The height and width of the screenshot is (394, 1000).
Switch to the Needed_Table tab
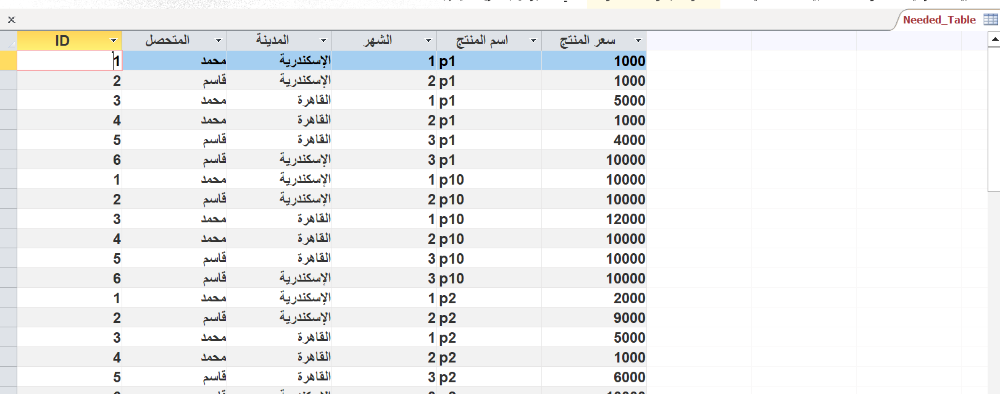pos(939,20)
